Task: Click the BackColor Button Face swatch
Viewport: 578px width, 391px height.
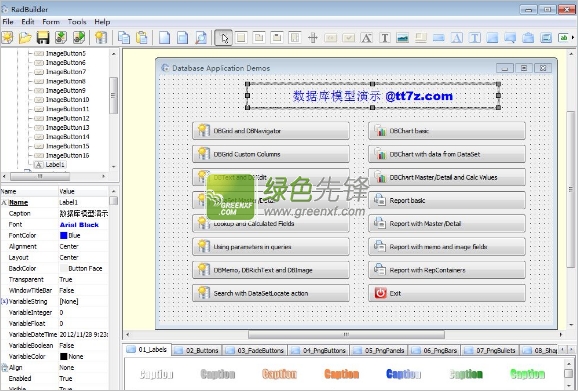Action: tap(63, 269)
